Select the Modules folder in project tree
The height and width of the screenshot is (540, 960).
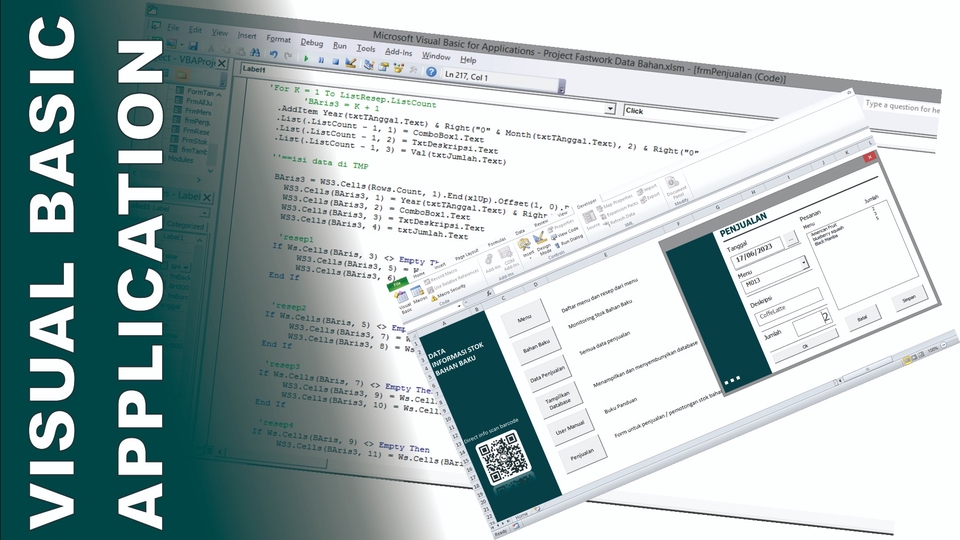pyautogui.click(x=180, y=160)
